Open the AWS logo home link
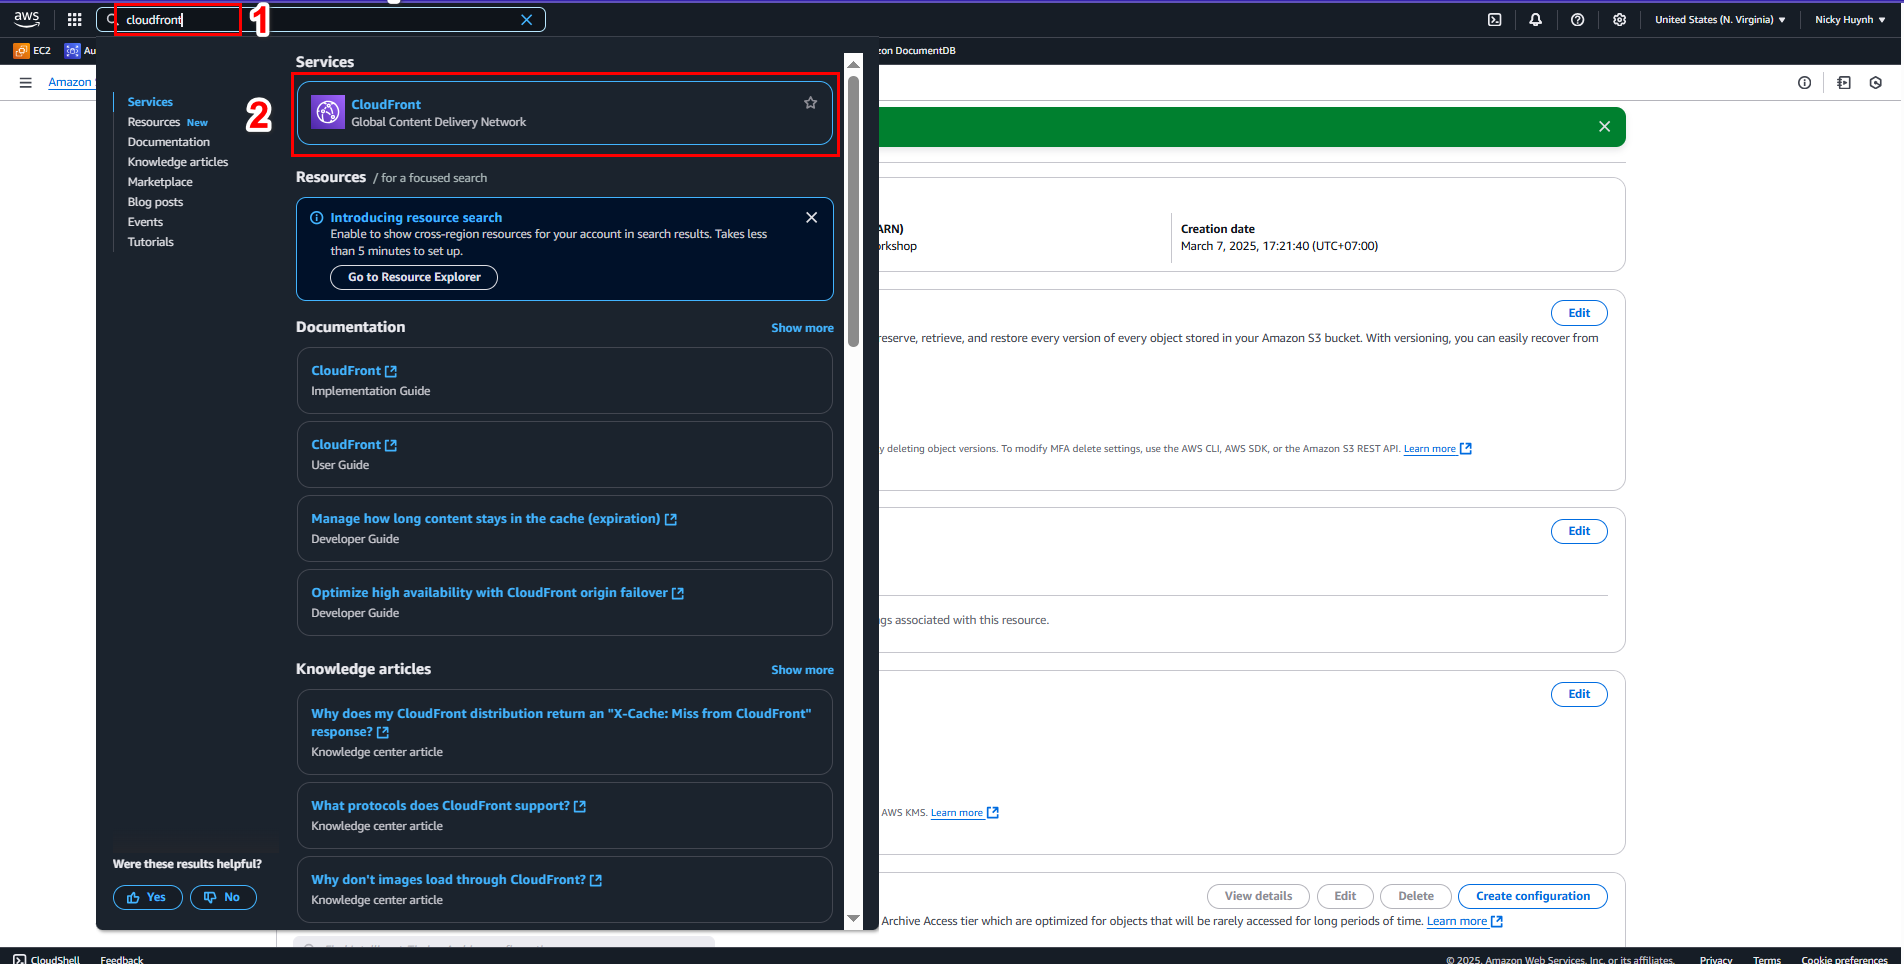Viewport: 1904px width, 964px height. coord(27,19)
